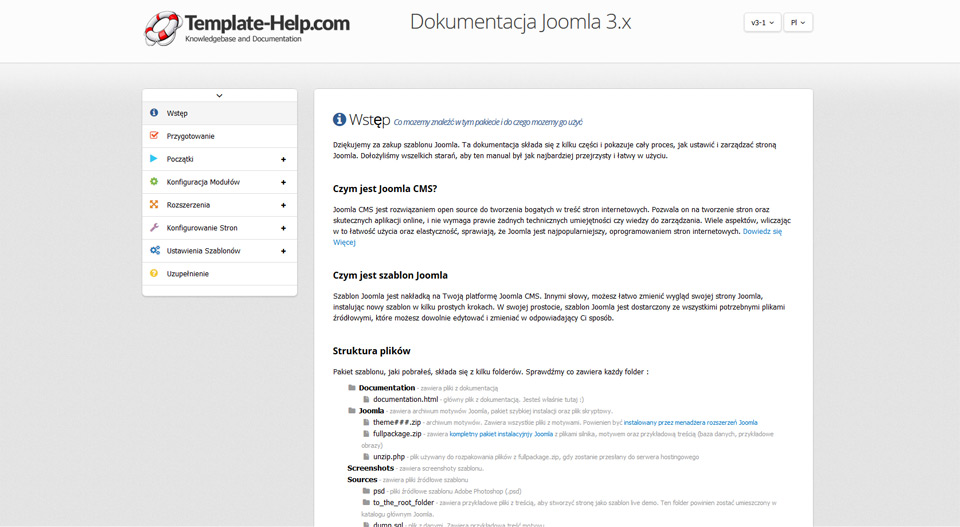
Task: Click the Screenshots folder name
Action: (x=370, y=468)
